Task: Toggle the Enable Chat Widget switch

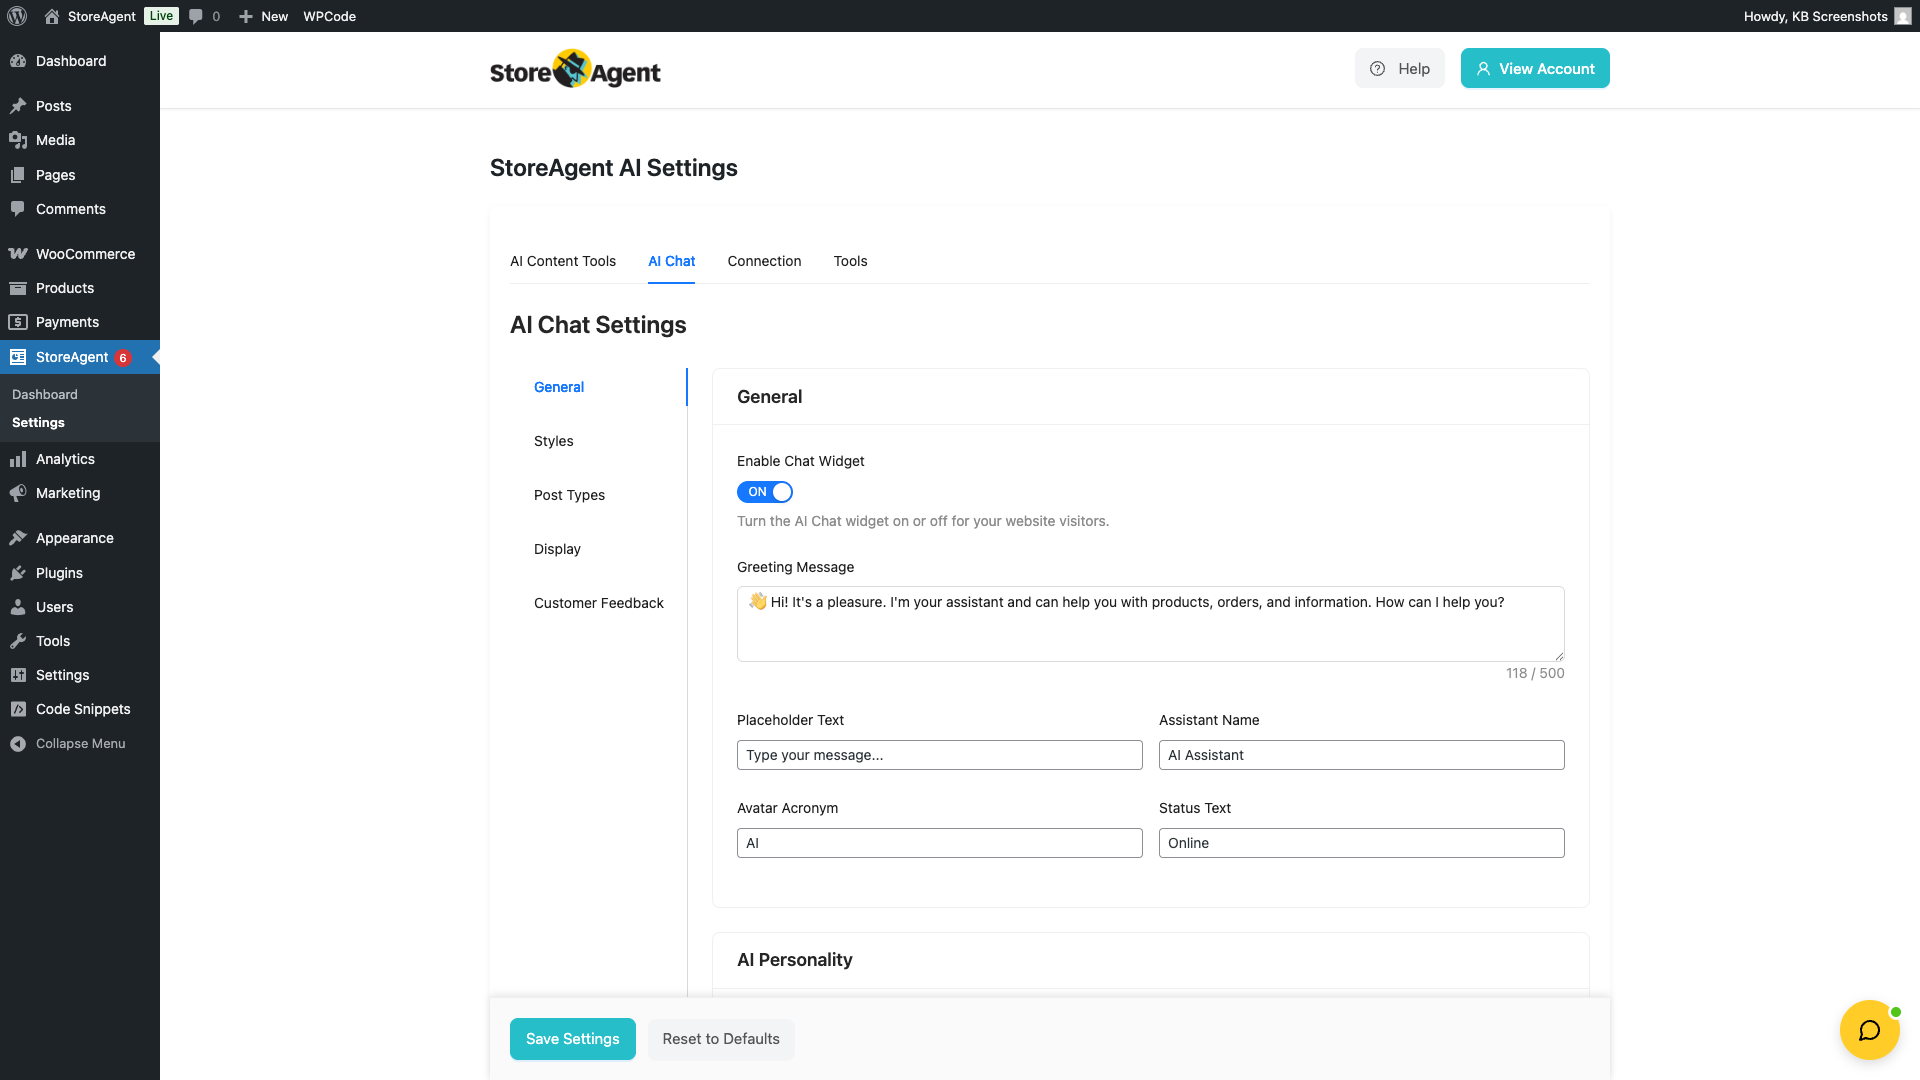Action: pyautogui.click(x=765, y=492)
